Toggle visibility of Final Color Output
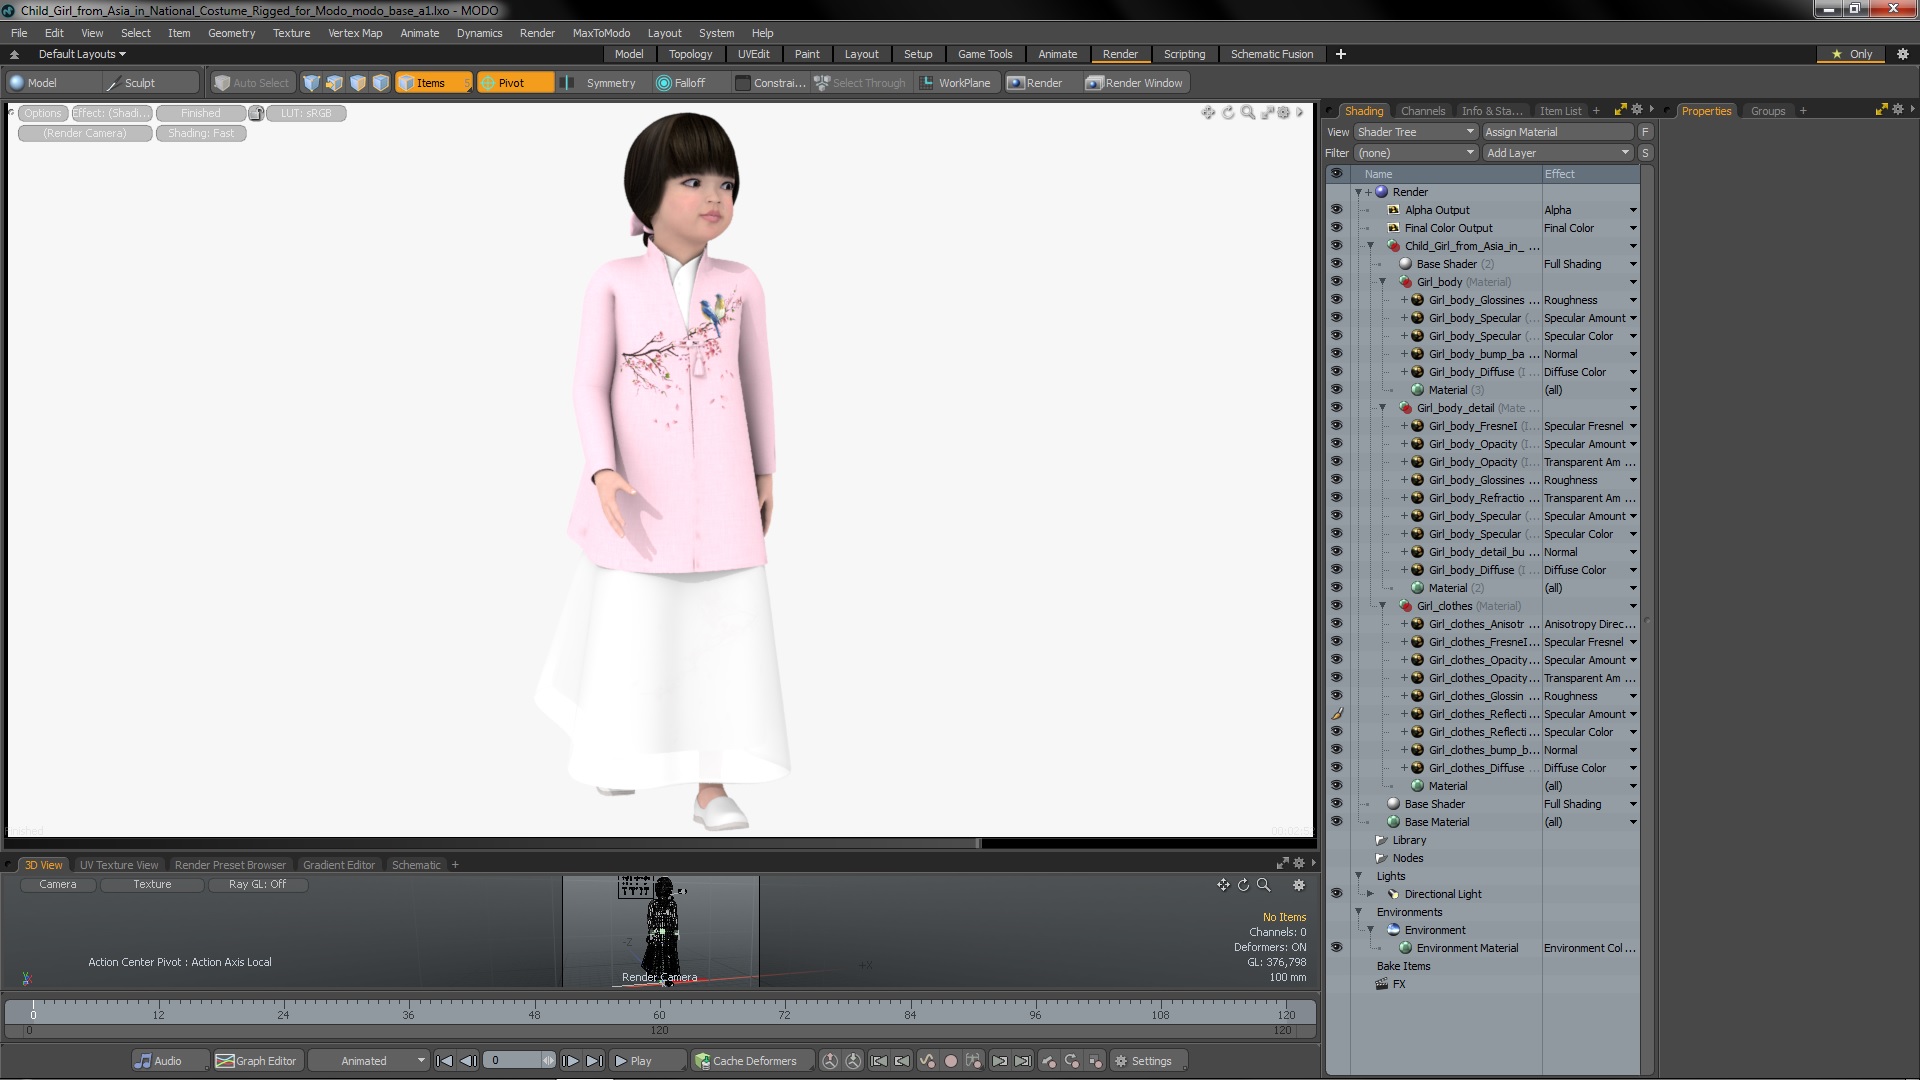This screenshot has height=1080, width=1920. [1336, 228]
